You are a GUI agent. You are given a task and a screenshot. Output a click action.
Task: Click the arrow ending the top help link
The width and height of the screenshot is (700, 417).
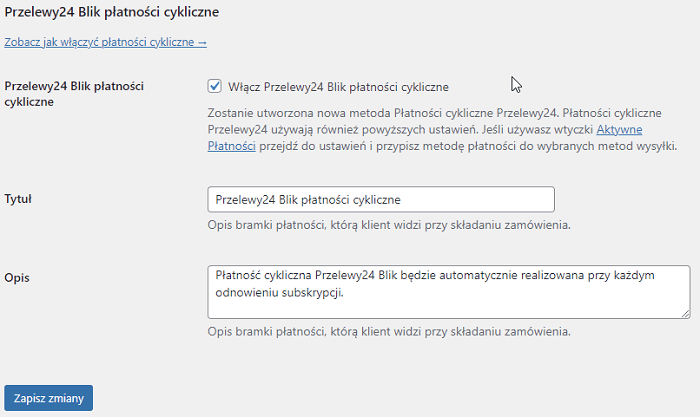203,43
